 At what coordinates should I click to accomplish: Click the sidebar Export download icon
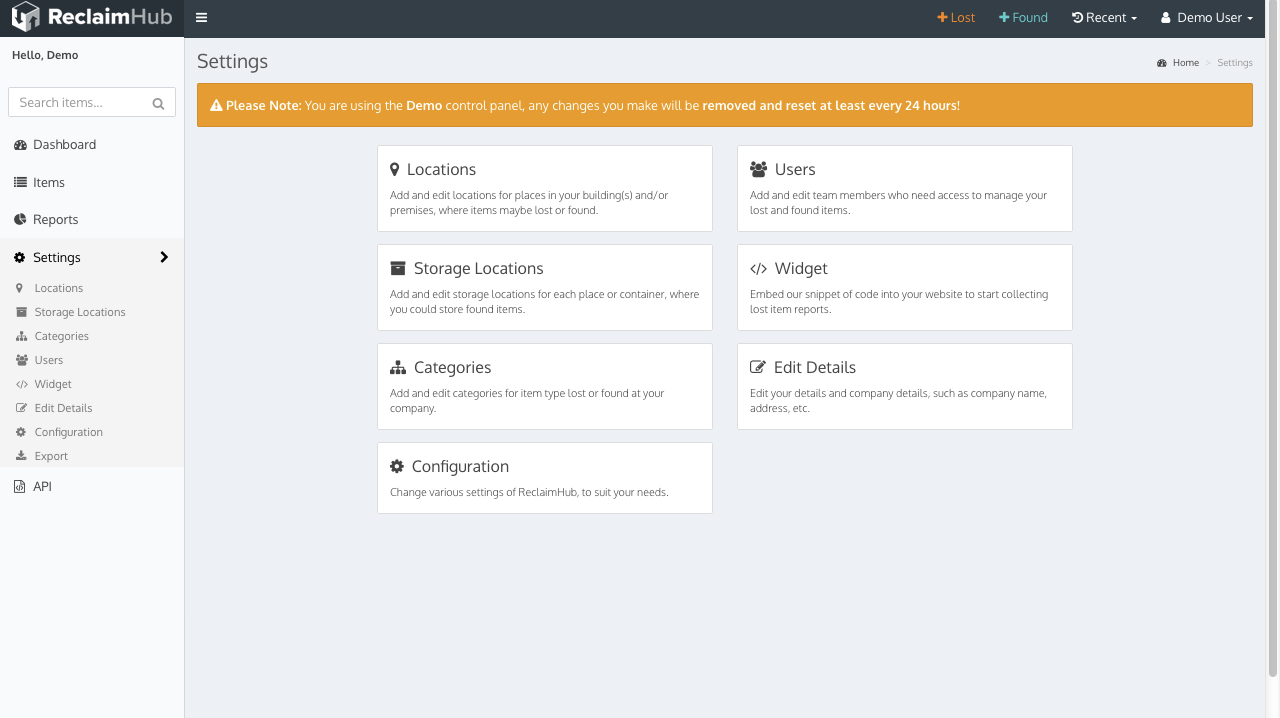[21, 456]
